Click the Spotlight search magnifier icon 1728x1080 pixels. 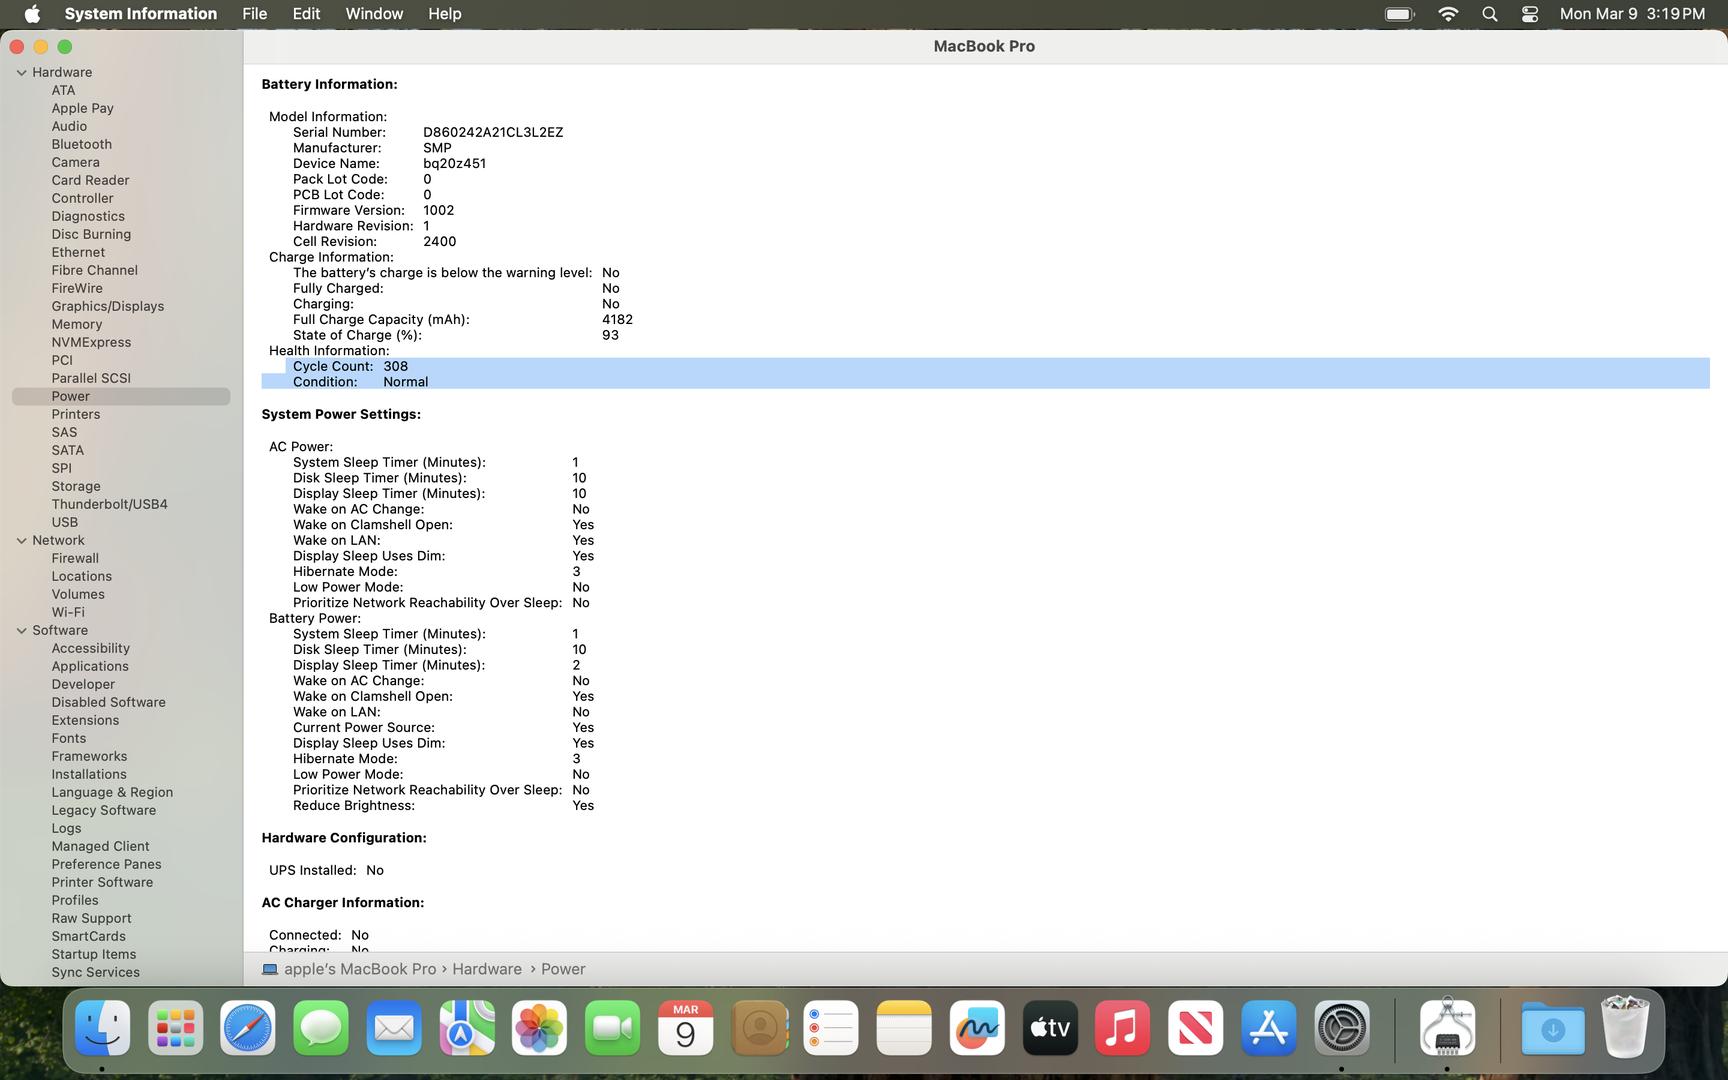(1489, 14)
